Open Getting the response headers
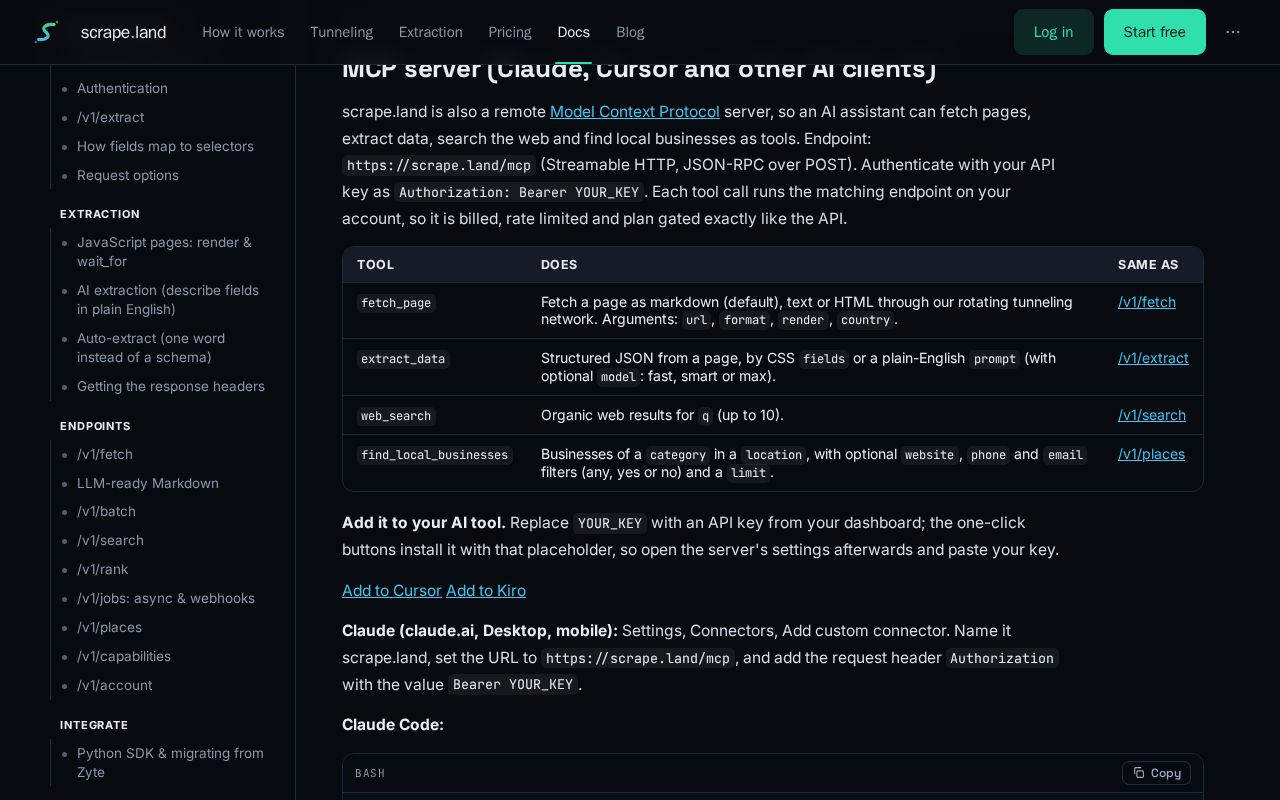 tap(171, 386)
